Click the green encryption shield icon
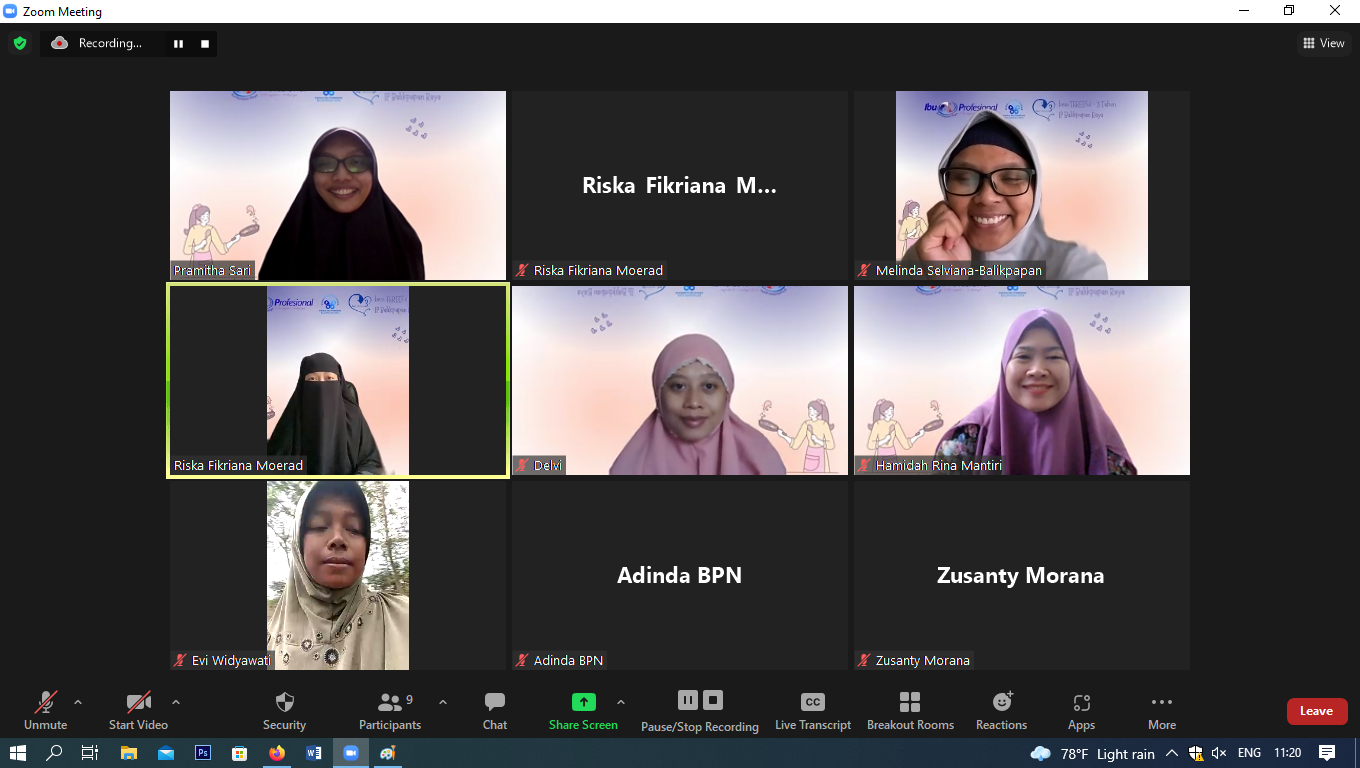This screenshot has height=768, width=1360. tap(19, 43)
